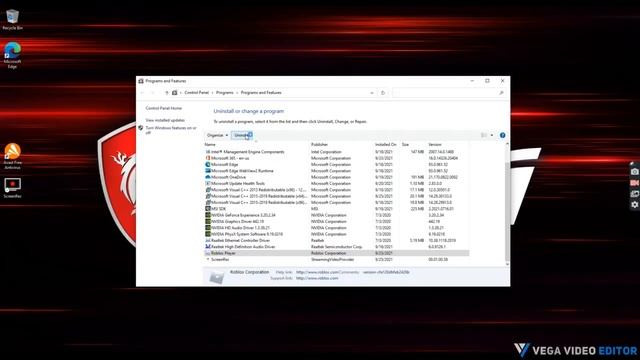640x360 pixels.
Task: Click the ScreenRec camera screenshot icon
Action: (x=634, y=172)
